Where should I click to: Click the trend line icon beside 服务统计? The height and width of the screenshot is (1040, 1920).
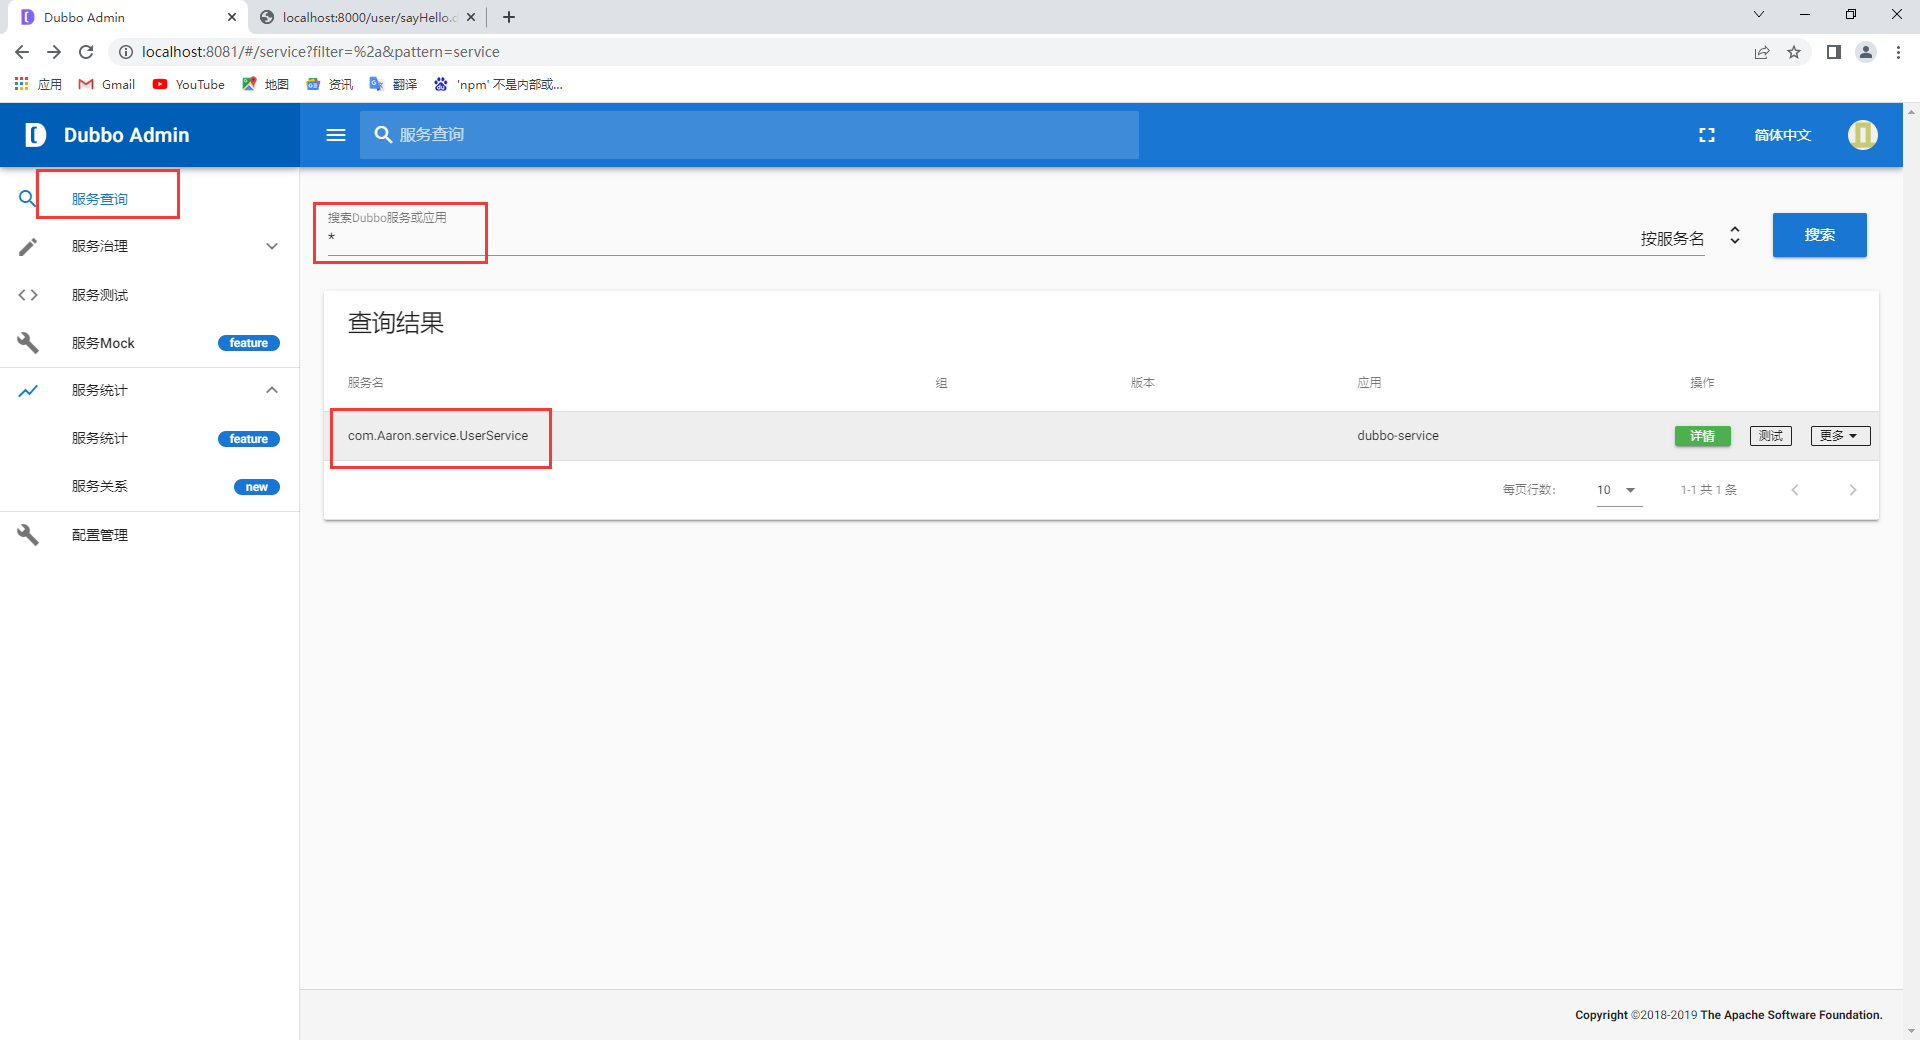coord(28,391)
